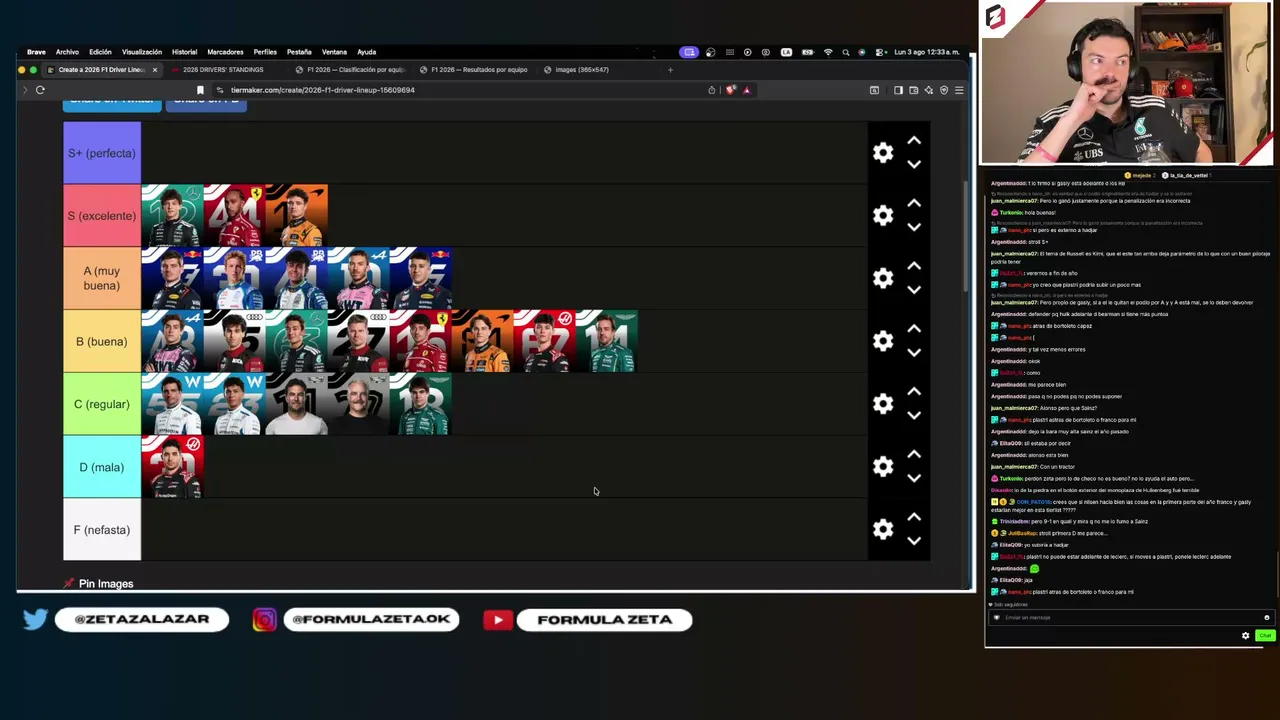Click the A (muy buena) tier label

[x=102, y=278]
